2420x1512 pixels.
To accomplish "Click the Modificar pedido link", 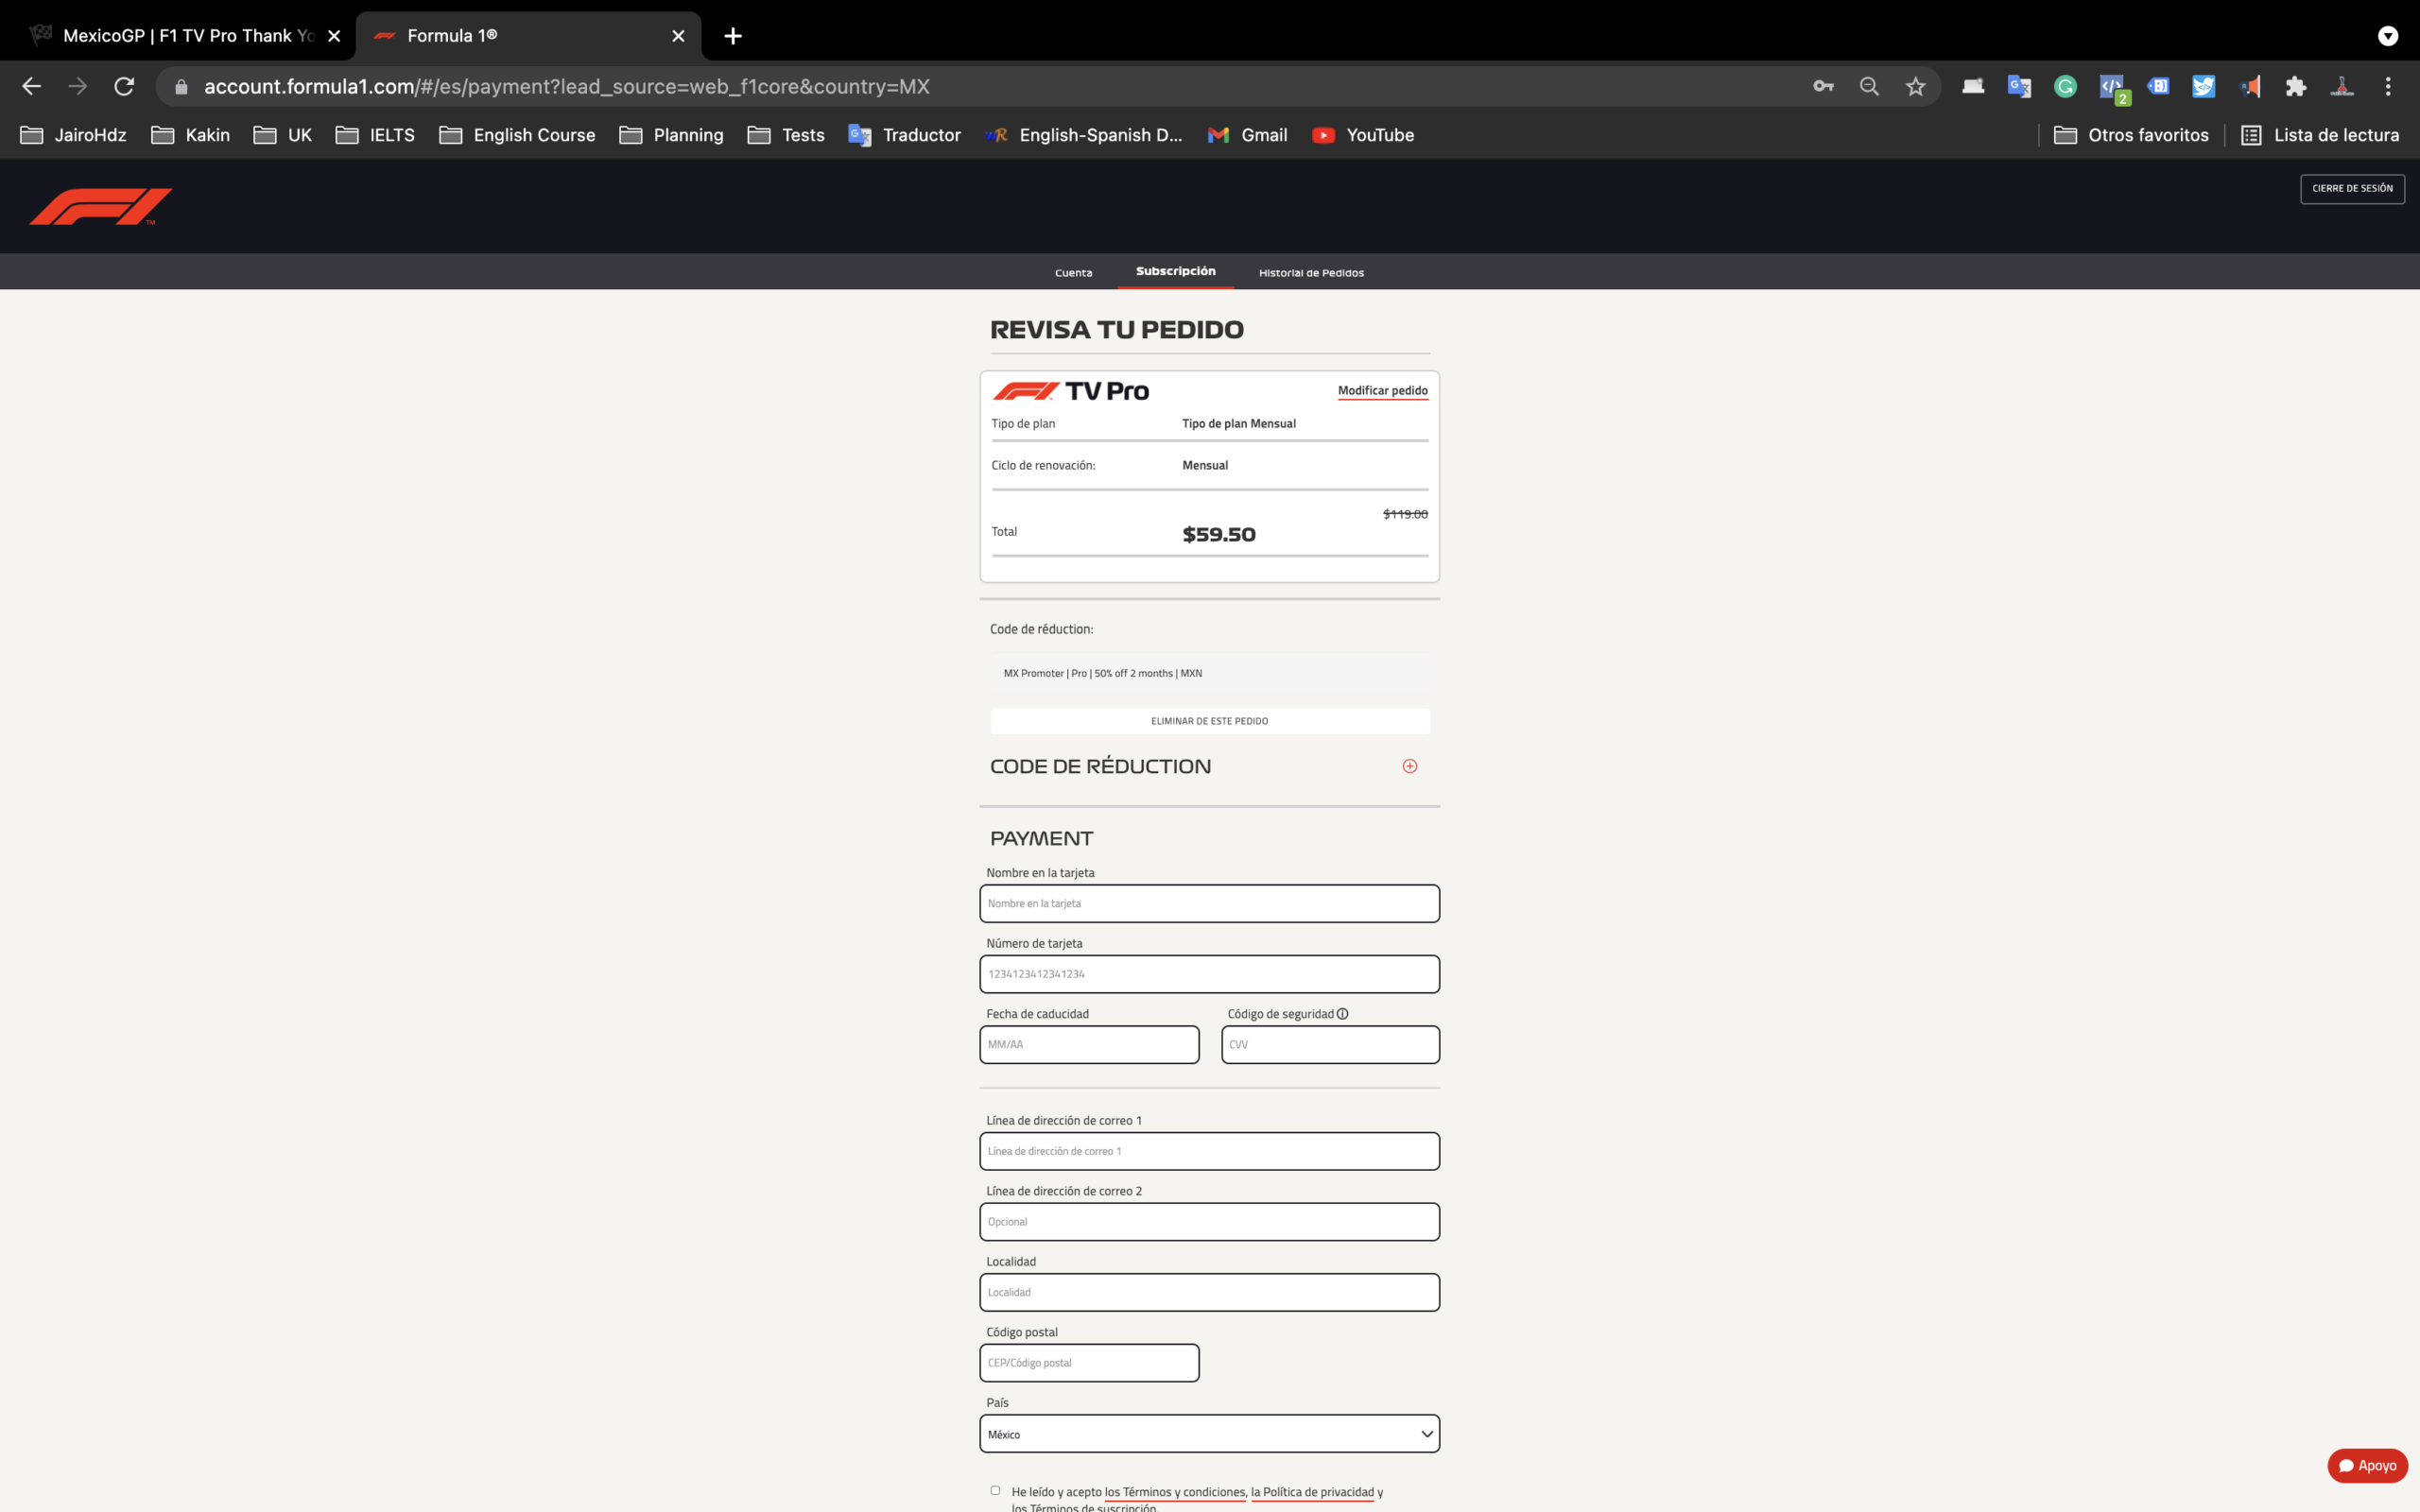I will tap(1382, 390).
